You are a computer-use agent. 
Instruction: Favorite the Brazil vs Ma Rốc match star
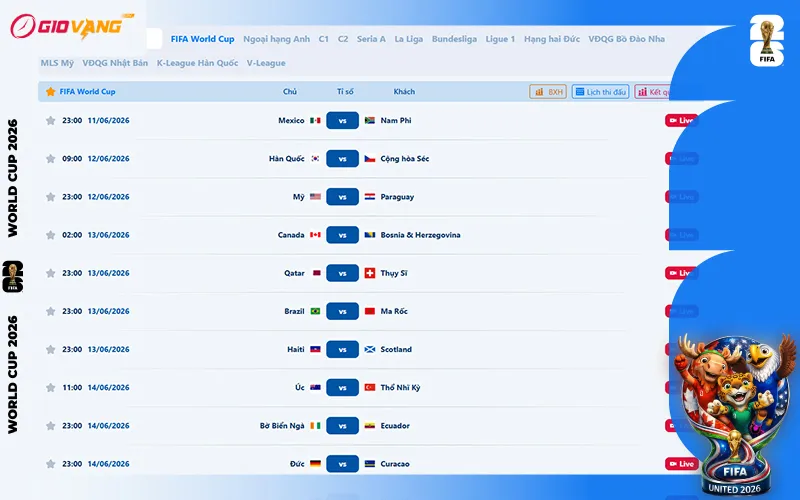point(51,311)
